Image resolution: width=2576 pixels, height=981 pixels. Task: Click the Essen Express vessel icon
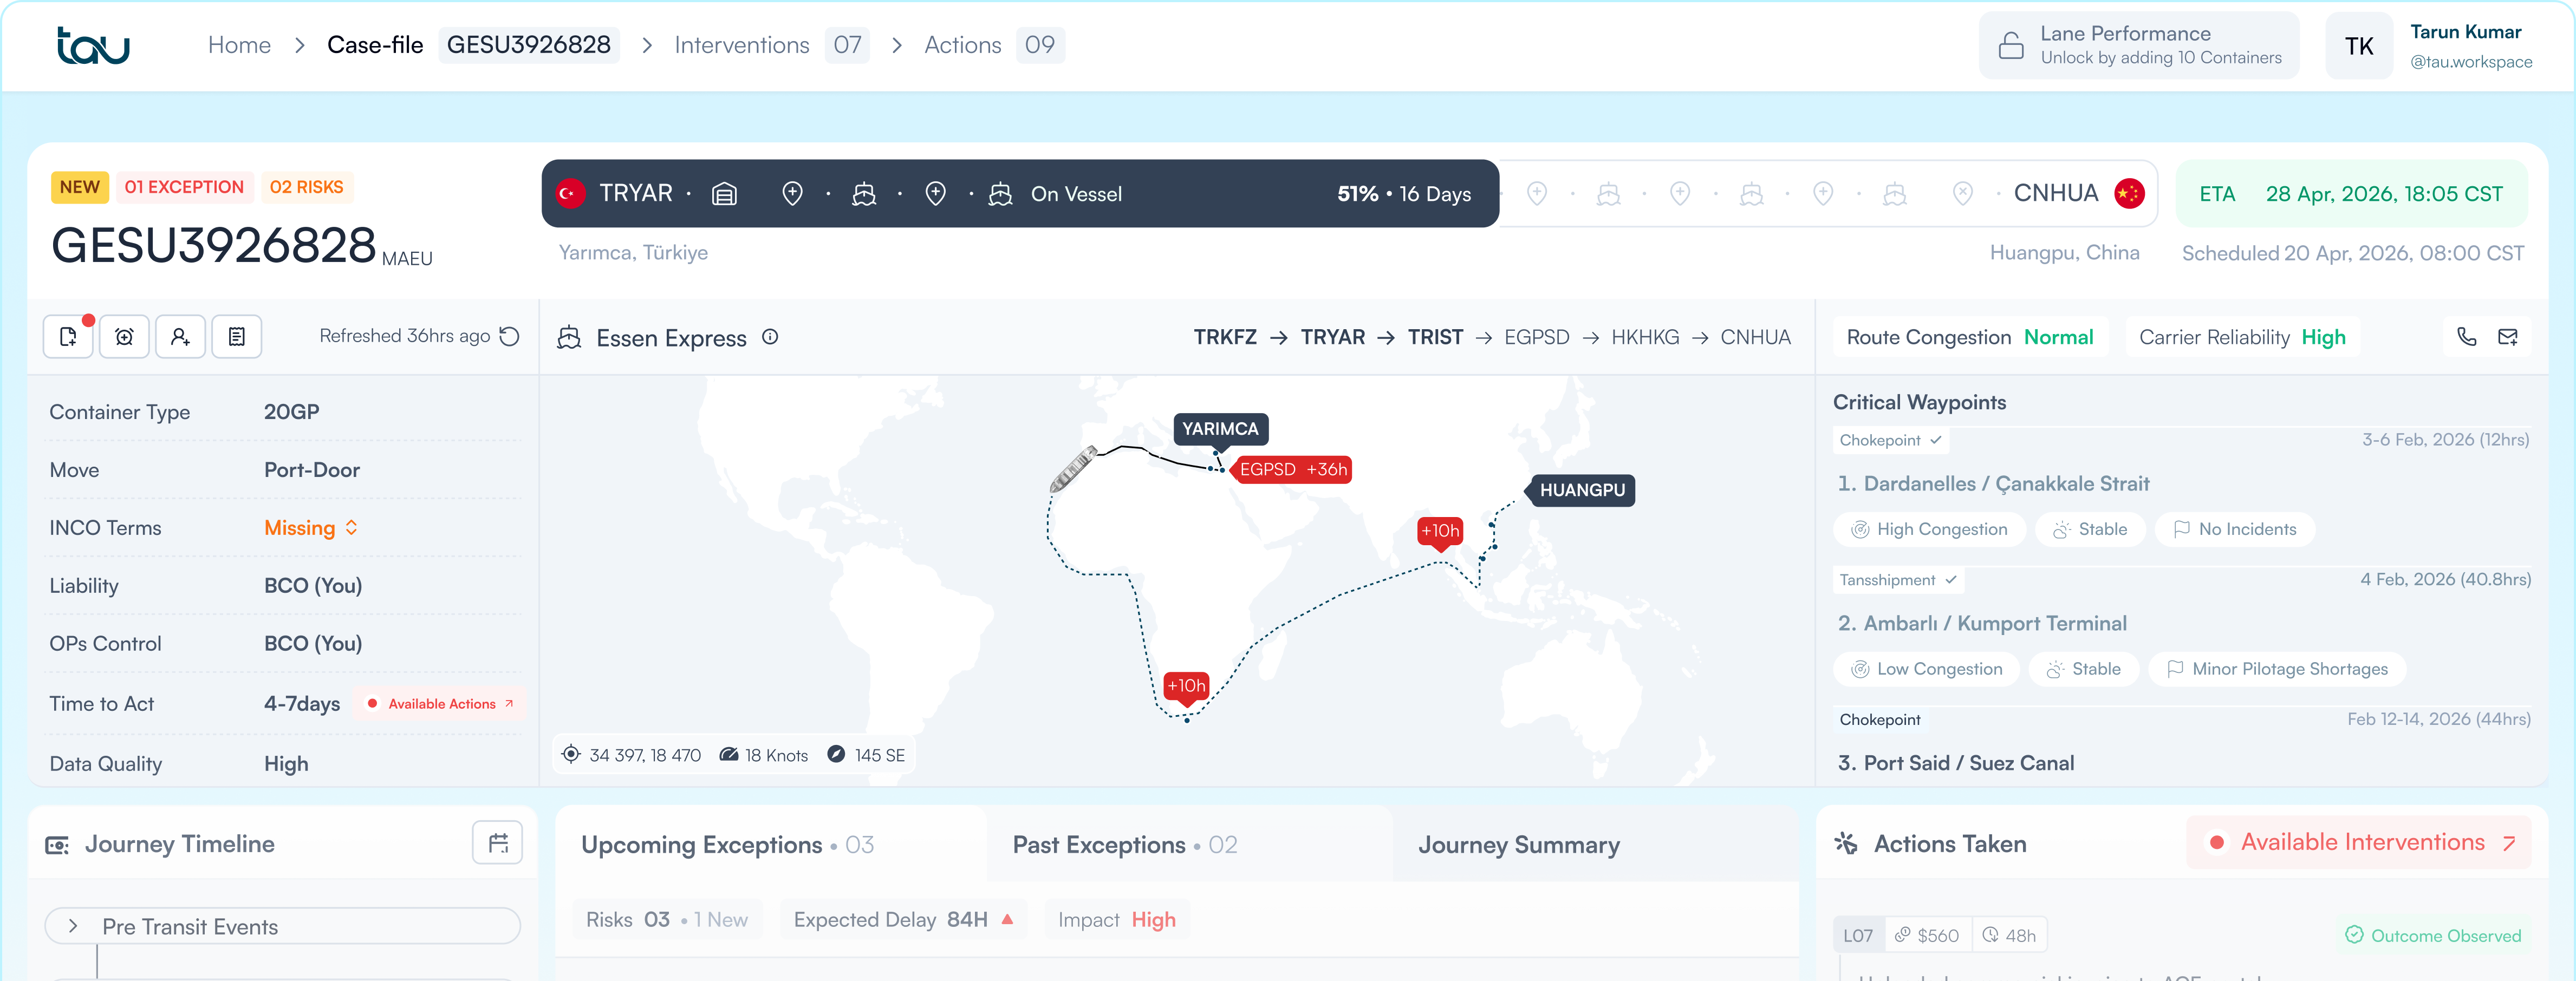point(569,338)
